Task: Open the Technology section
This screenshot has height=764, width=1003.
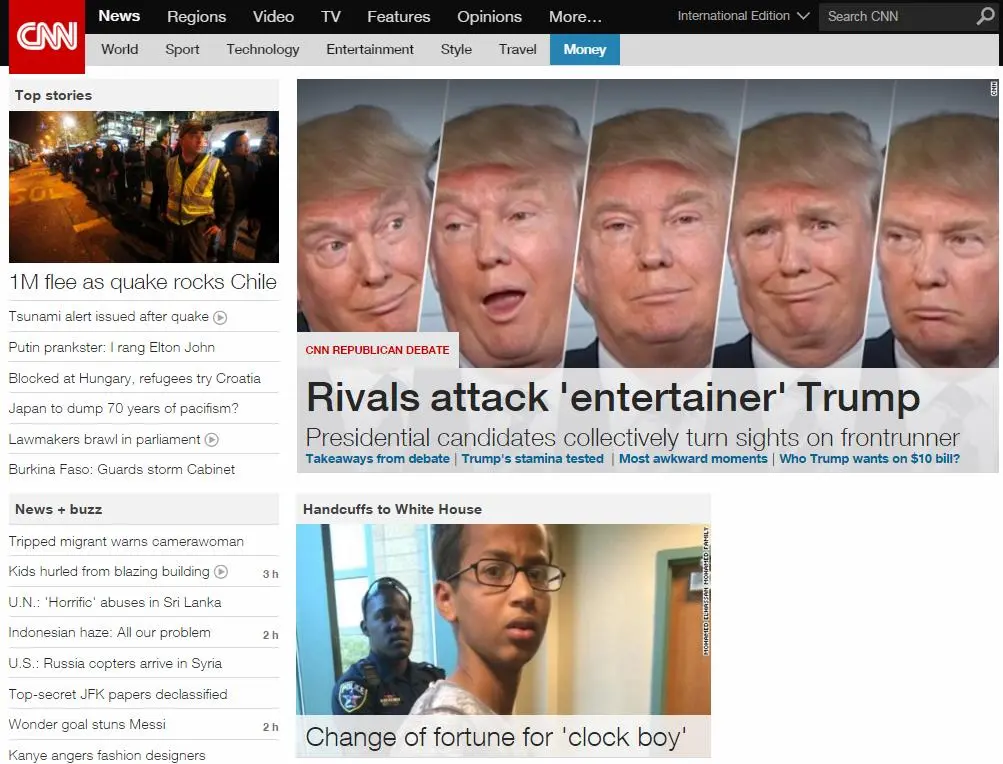Action: pyautogui.click(x=262, y=49)
